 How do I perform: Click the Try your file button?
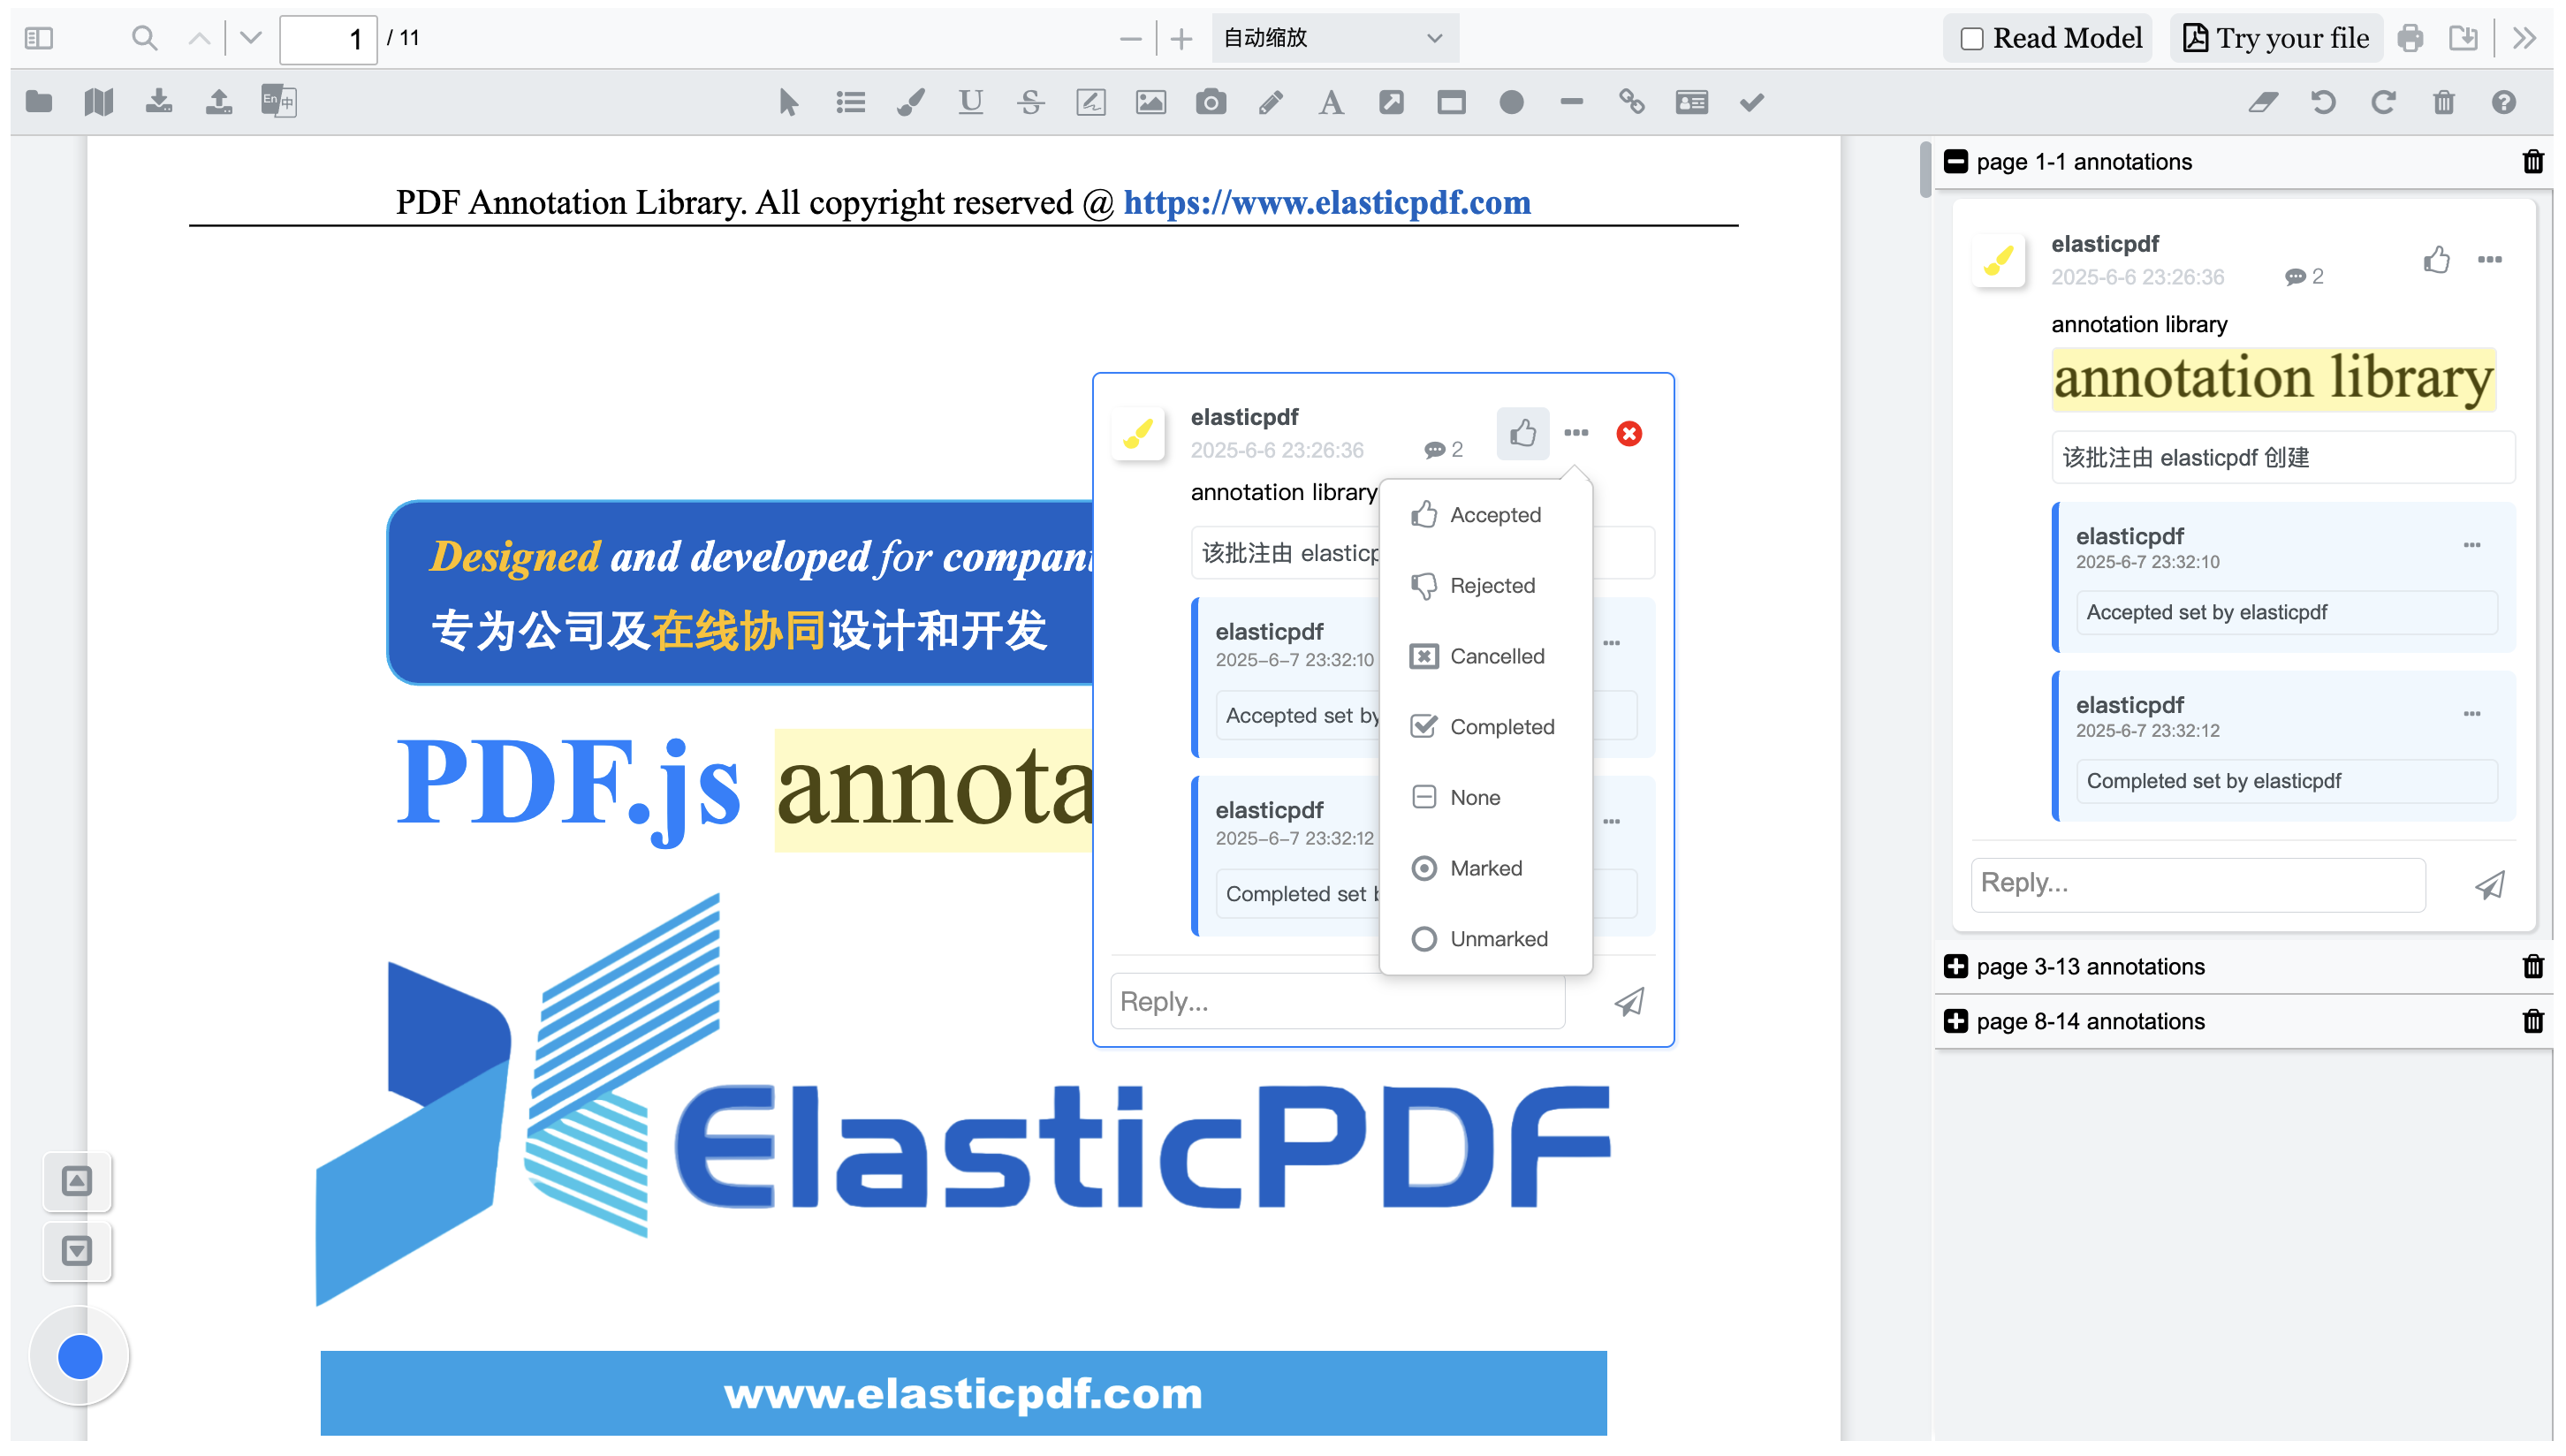point(2274,37)
